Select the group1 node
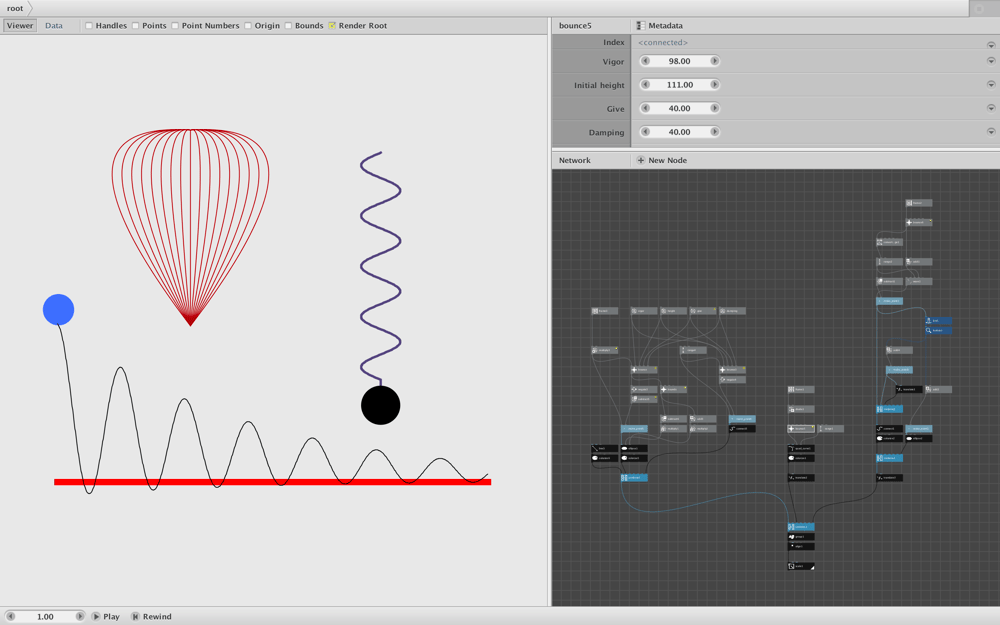 pos(801,536)
